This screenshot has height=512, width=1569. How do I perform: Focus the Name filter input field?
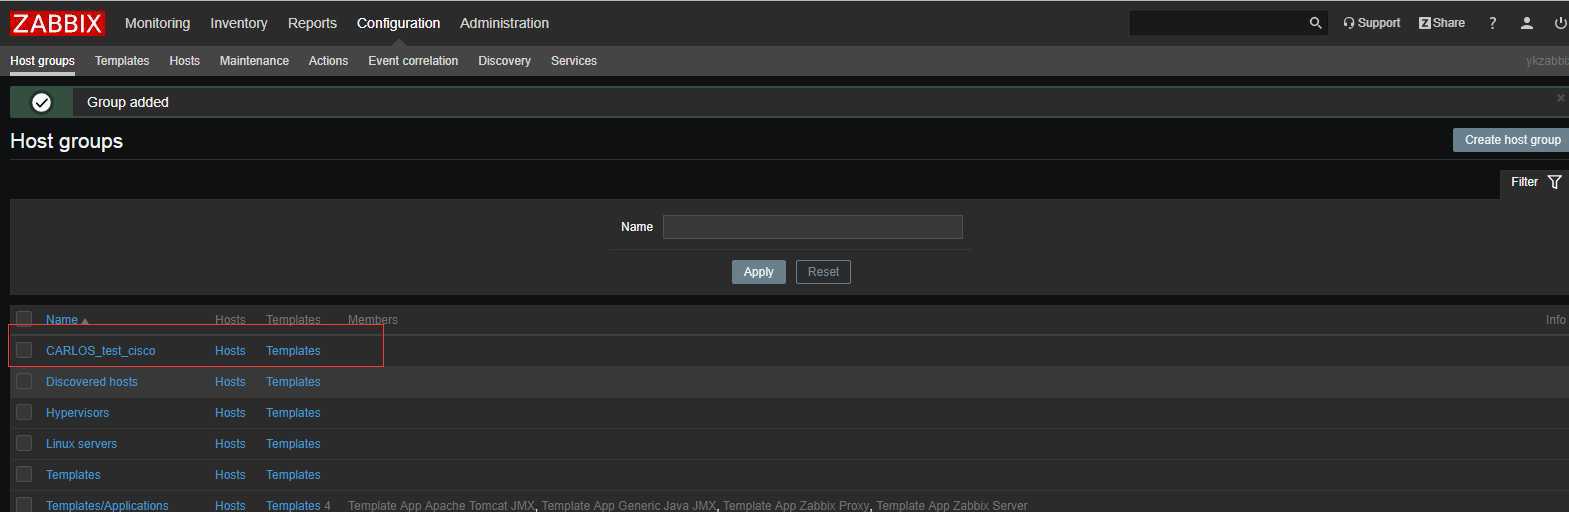pos(813,227)
